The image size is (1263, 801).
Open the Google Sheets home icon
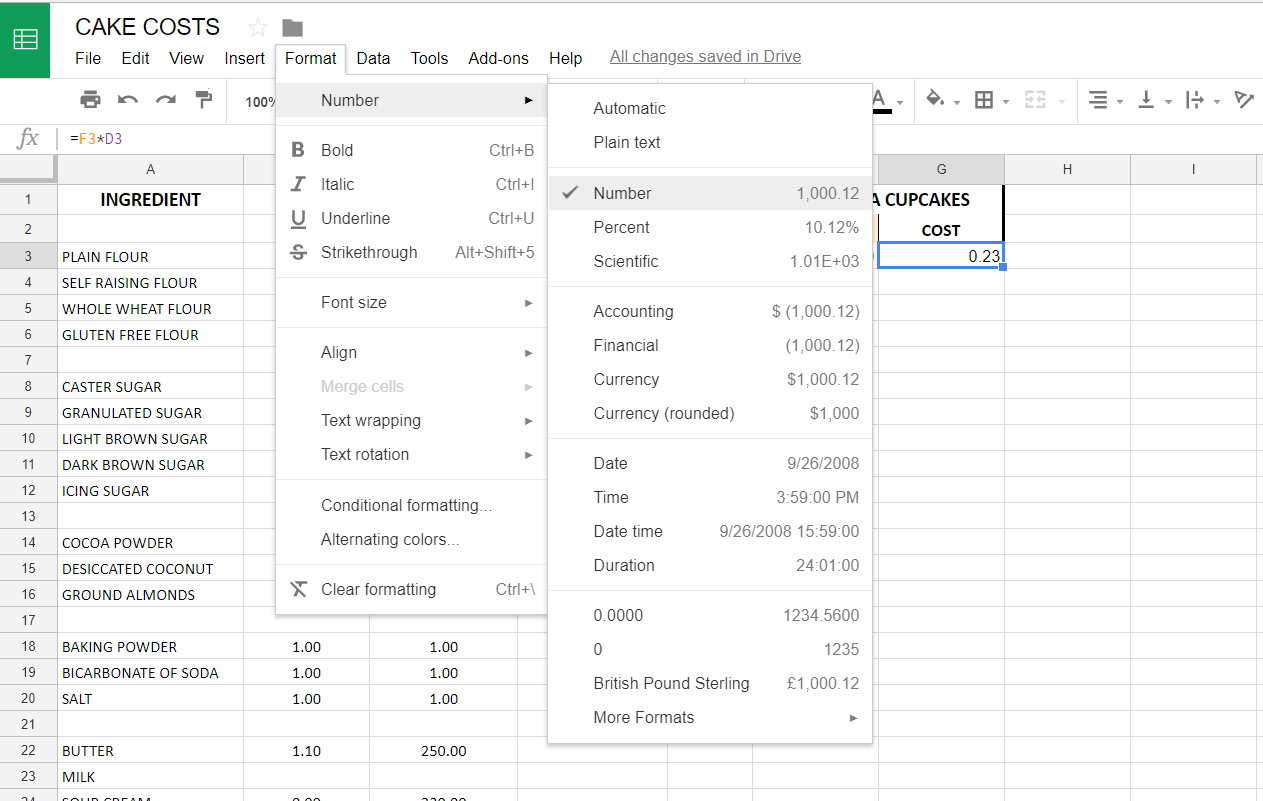[25, 39]
